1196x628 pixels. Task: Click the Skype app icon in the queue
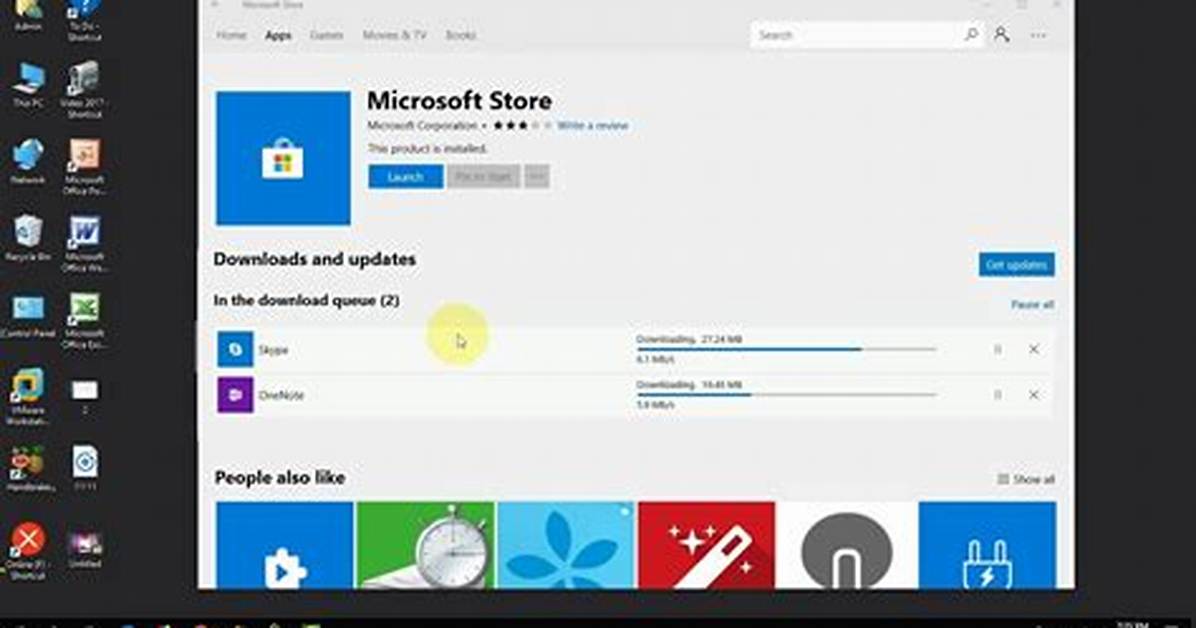click(235, 349)
